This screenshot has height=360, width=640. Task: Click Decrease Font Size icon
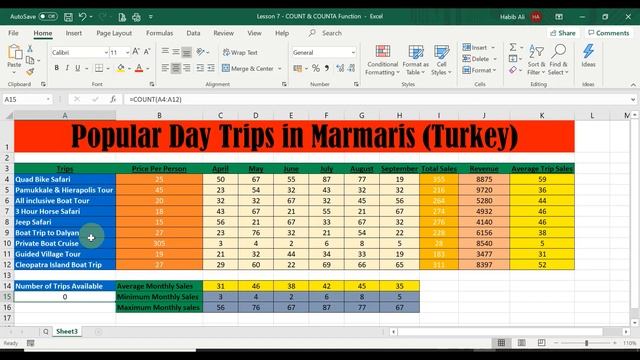pos(147,52)
